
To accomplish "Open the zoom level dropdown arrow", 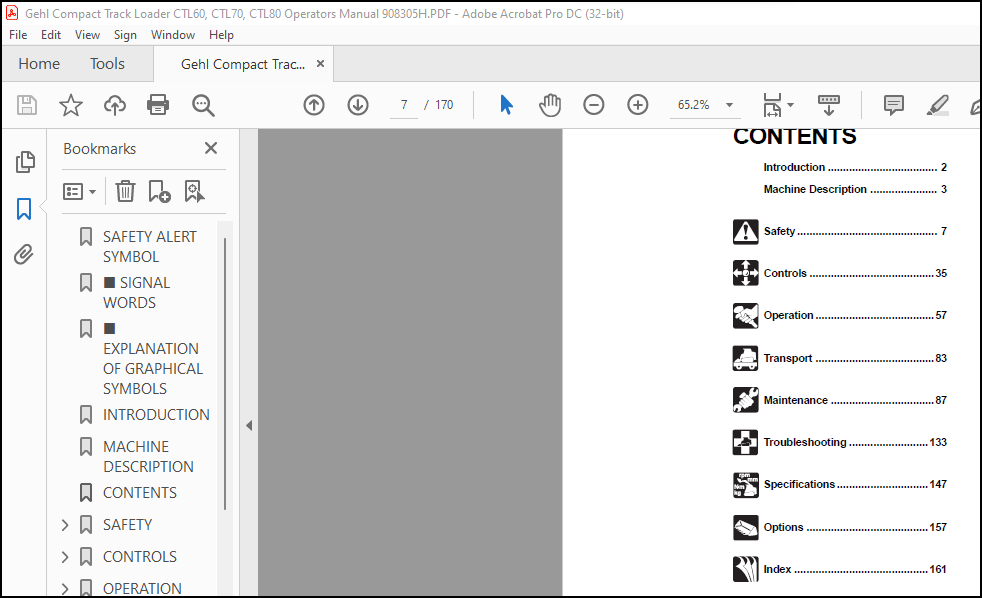I will click(x=729, y=105).
